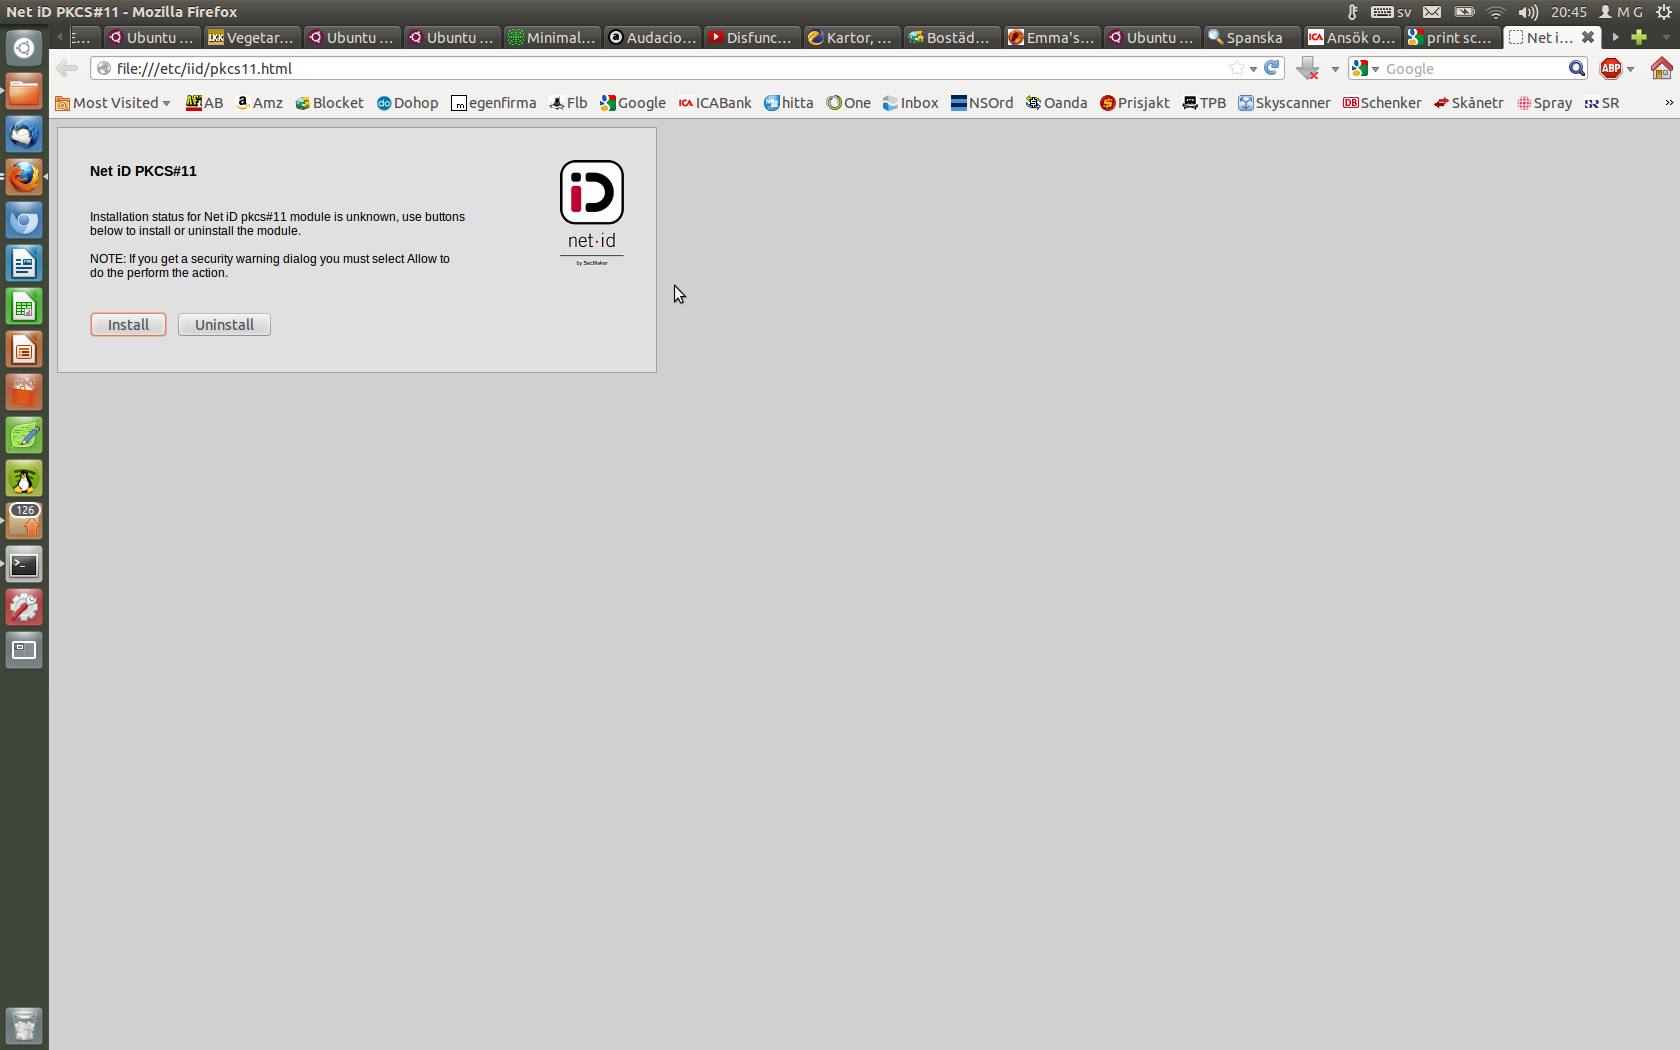The height and width of the screenshot is (1050, 1680).
Task: Show more bookmarks with chevron
Action: (x=1668, y=103)
